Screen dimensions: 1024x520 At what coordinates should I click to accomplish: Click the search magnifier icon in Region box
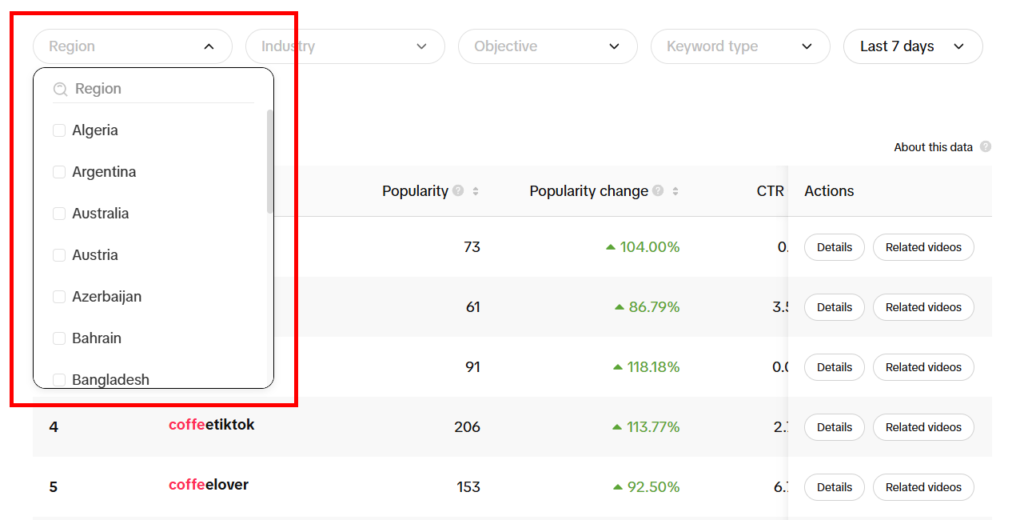(x=60, y=89)
